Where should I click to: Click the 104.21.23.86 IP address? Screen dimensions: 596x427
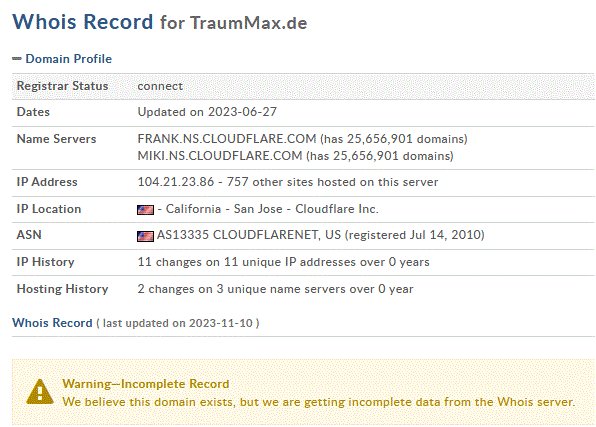[176, 182]
